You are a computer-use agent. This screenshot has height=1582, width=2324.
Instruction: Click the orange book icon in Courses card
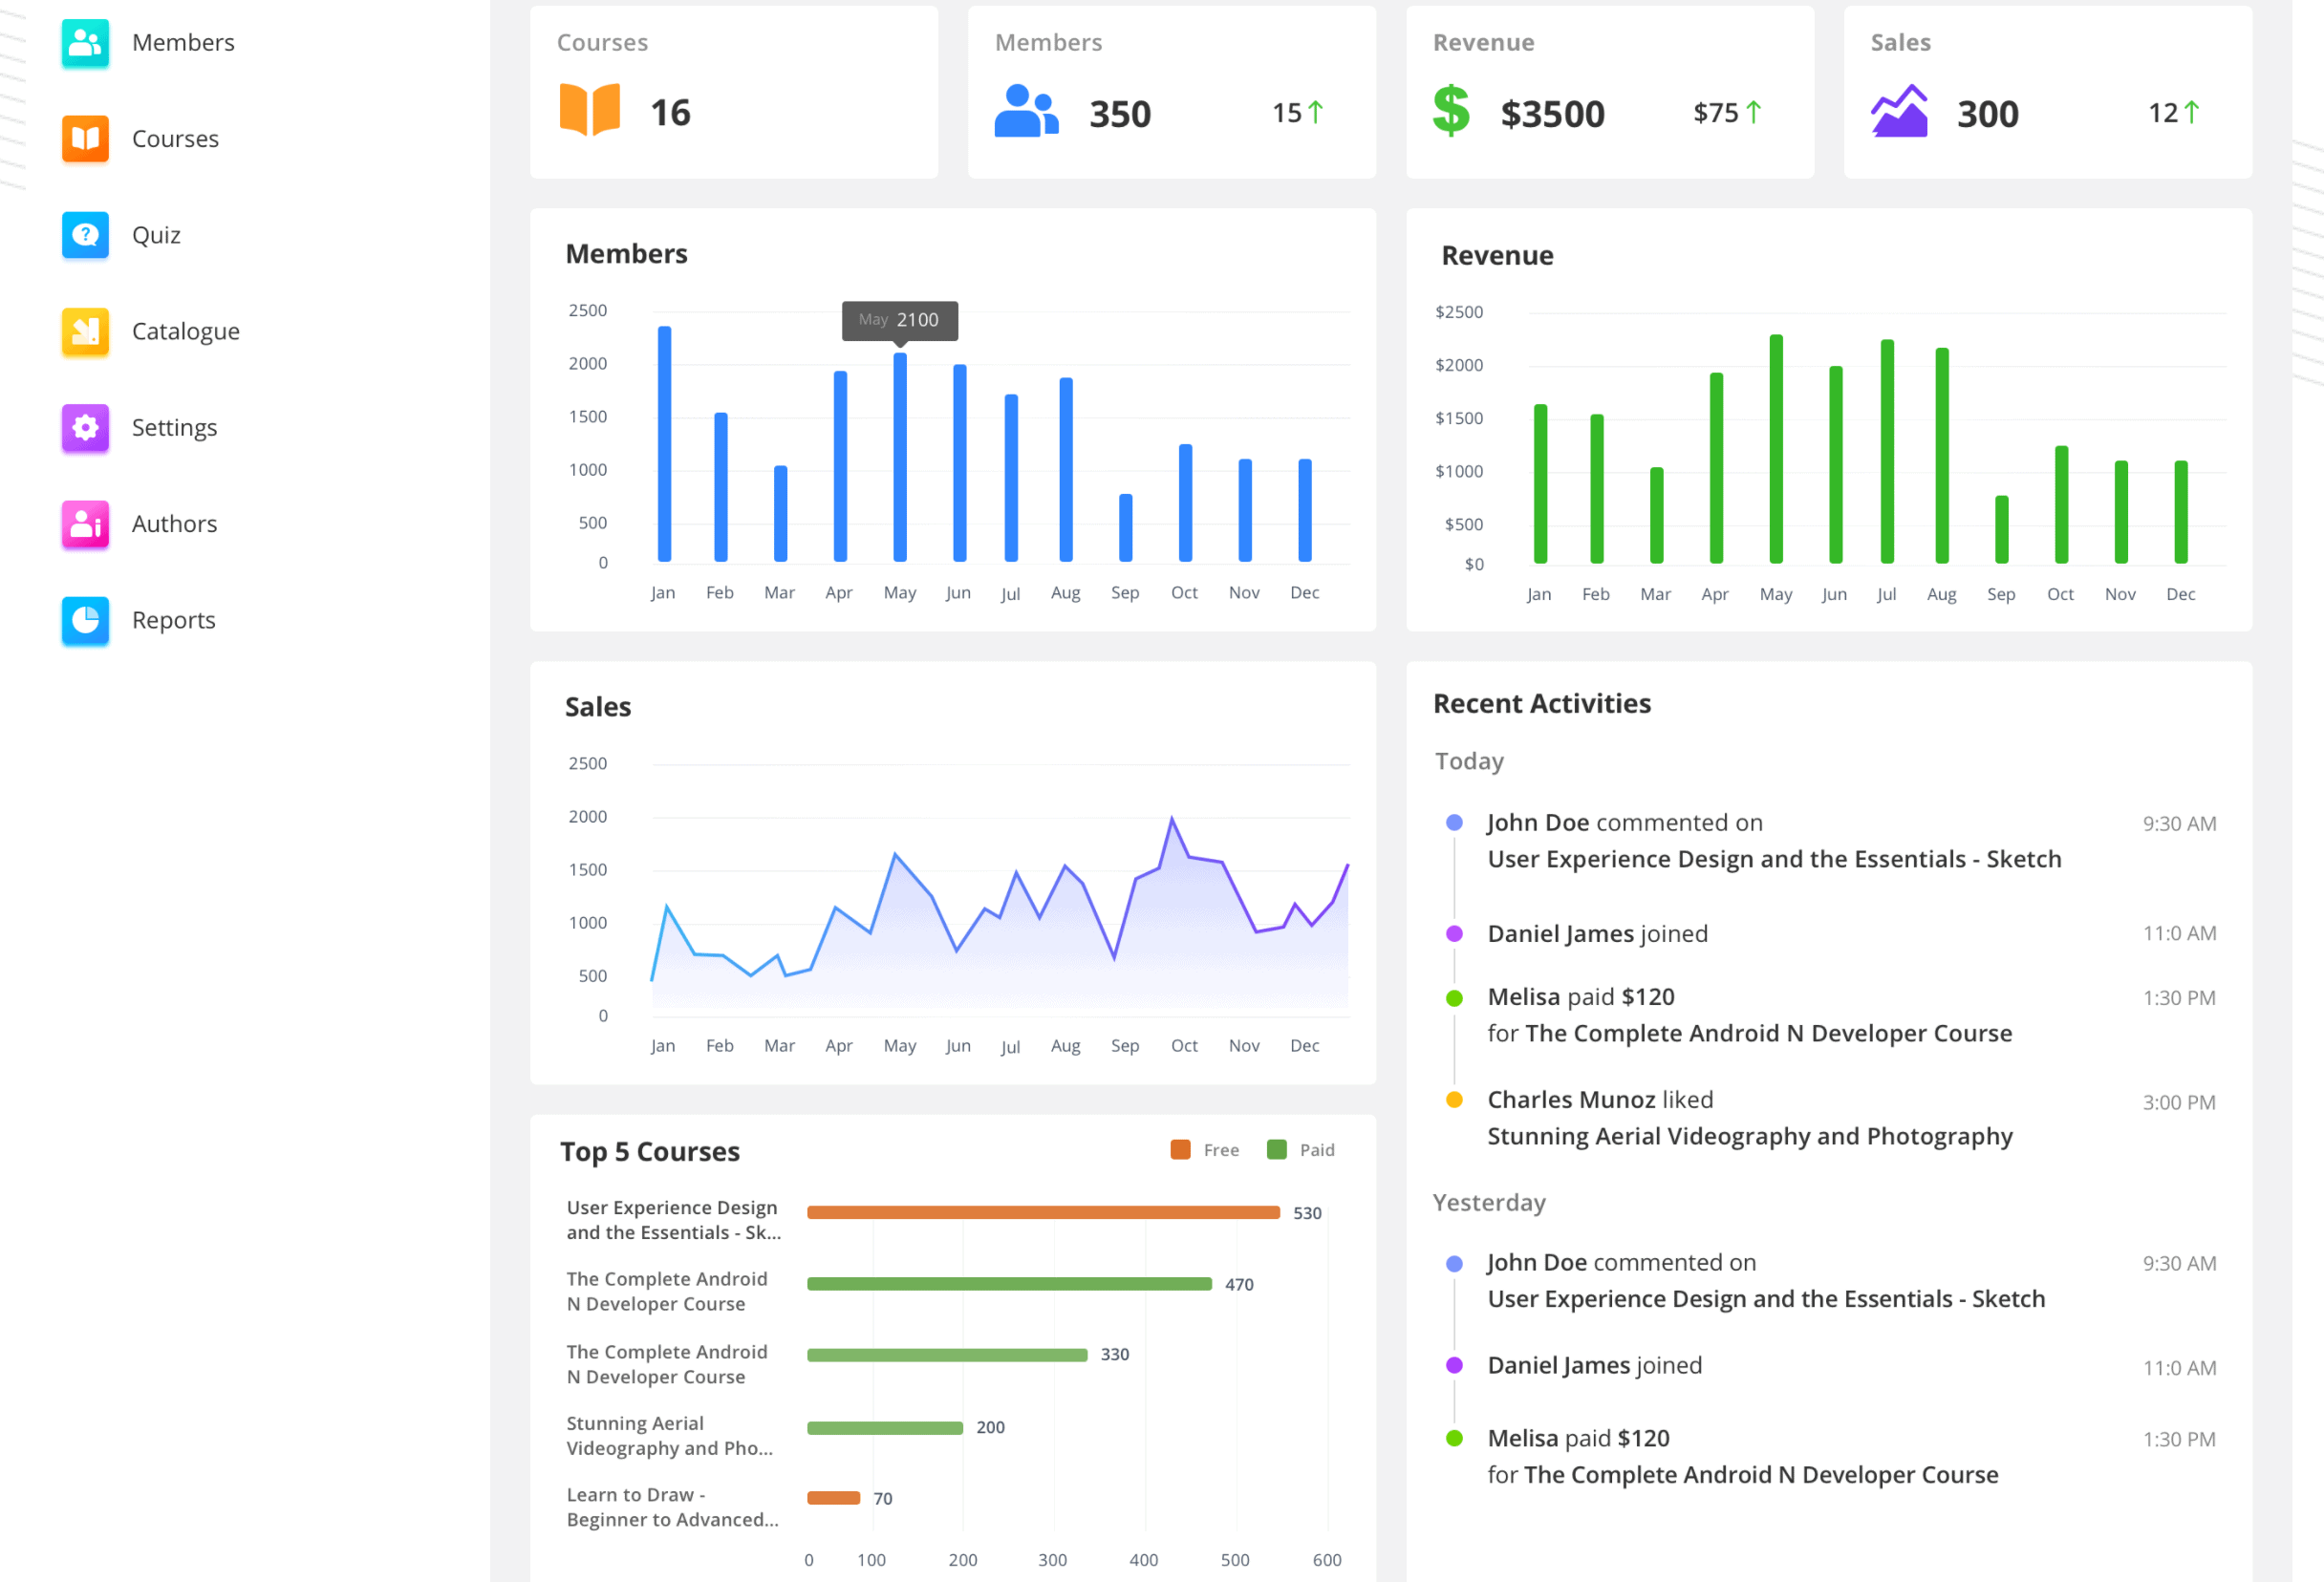[x=590, y=110]
